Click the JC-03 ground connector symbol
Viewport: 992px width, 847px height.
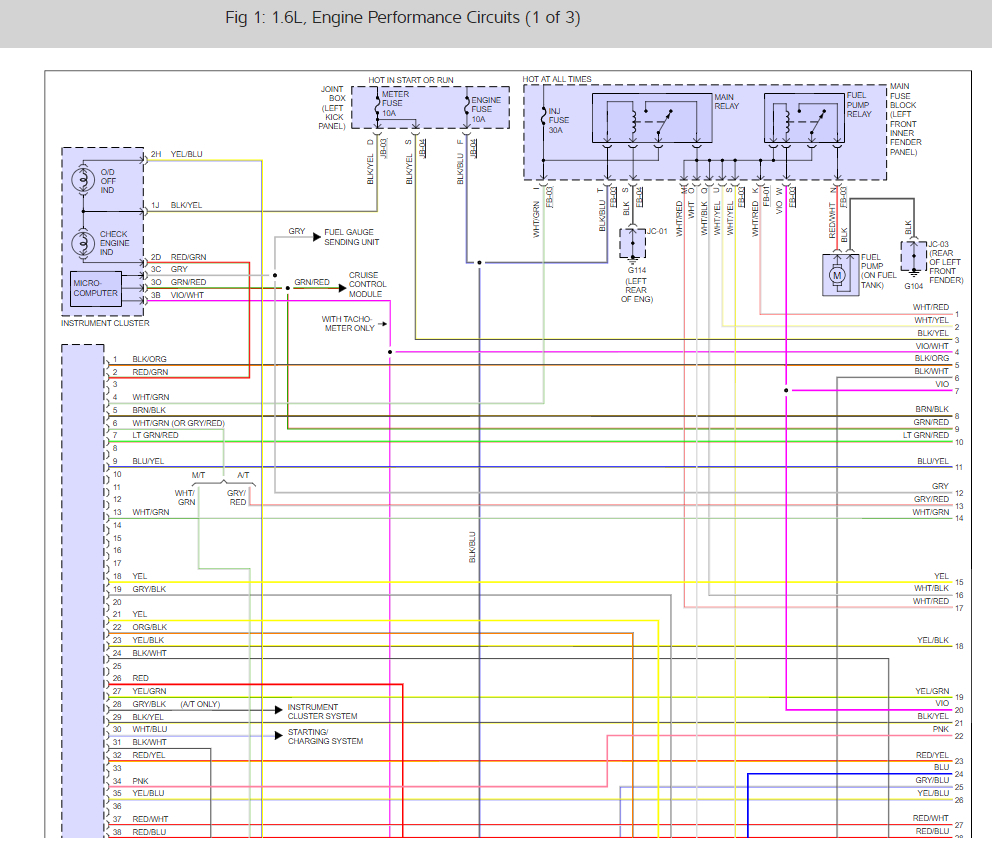click(913, 256)
